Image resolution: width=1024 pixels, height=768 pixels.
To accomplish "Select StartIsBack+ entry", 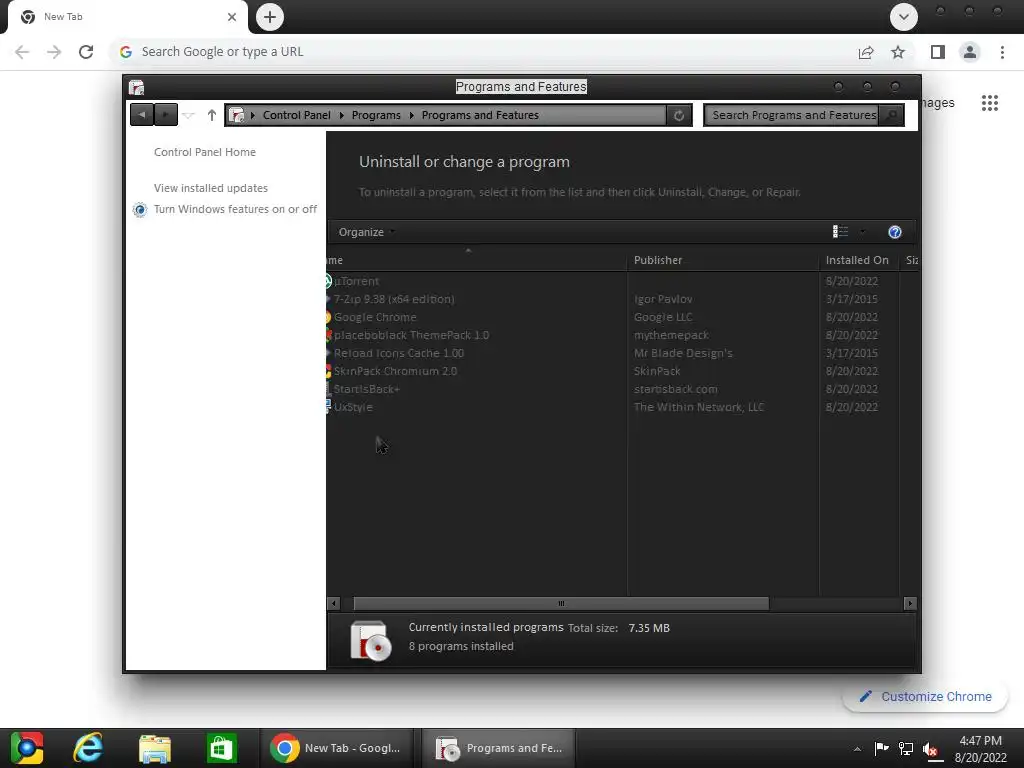I will (366, 389).
